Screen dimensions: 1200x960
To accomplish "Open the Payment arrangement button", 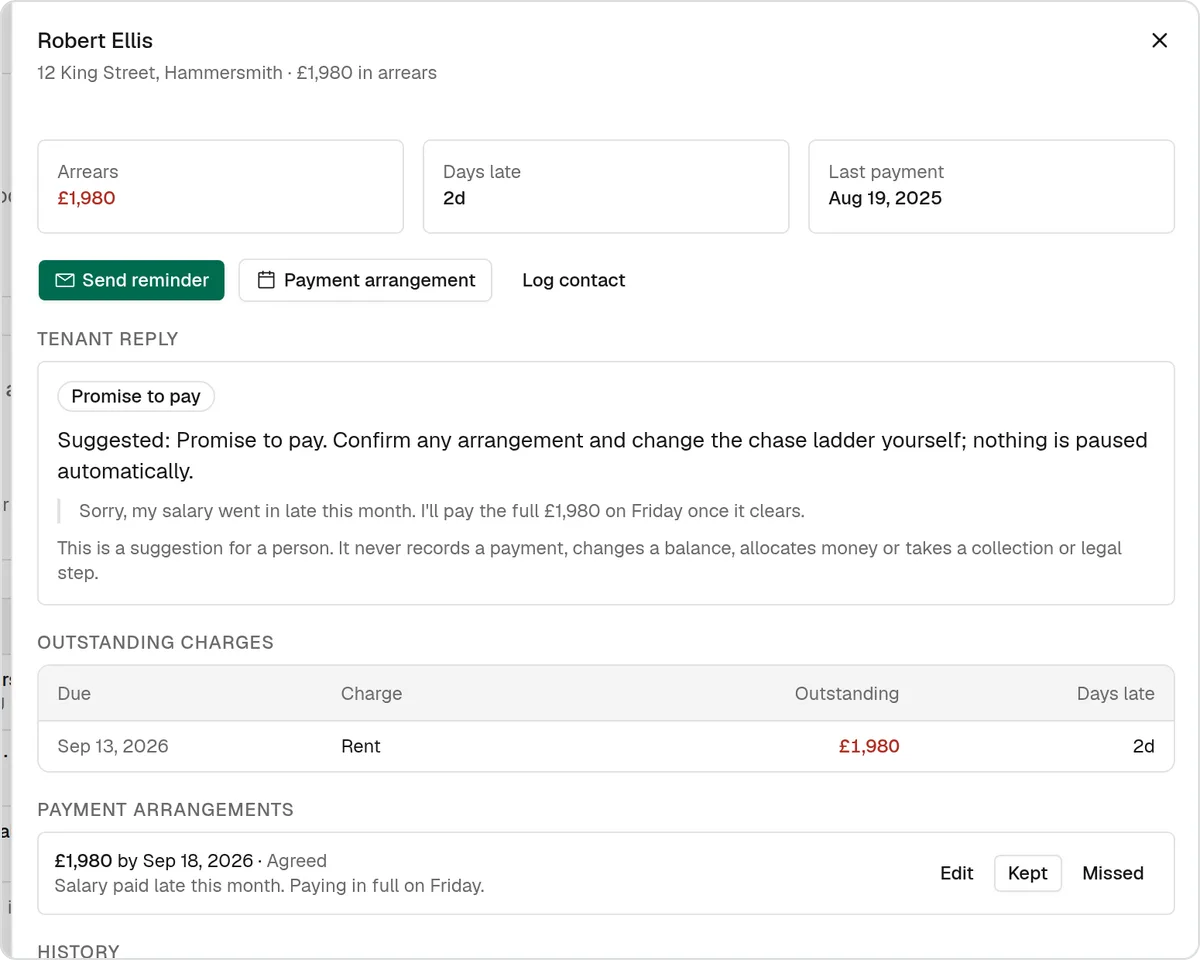I will [365, 280].
